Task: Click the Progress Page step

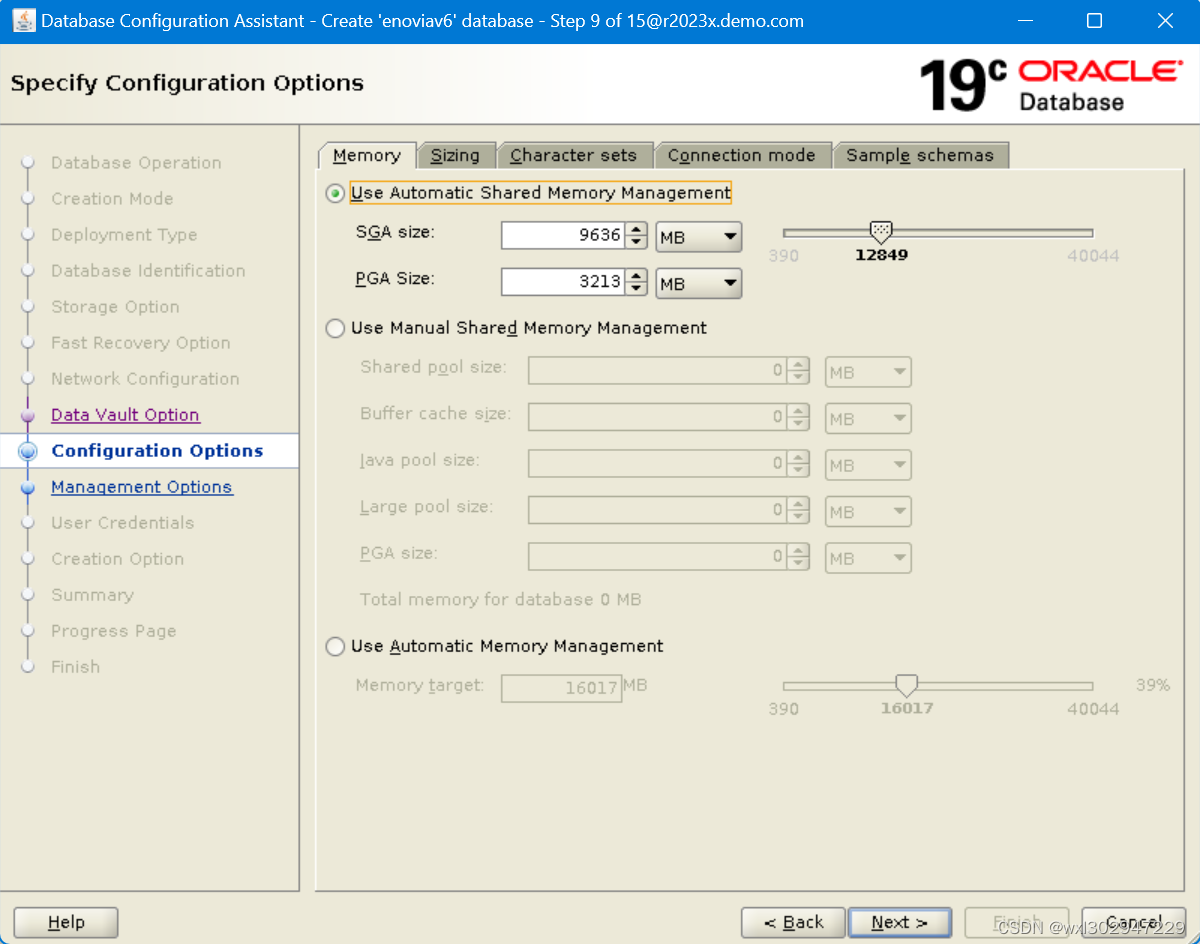Action: [113, 631]
